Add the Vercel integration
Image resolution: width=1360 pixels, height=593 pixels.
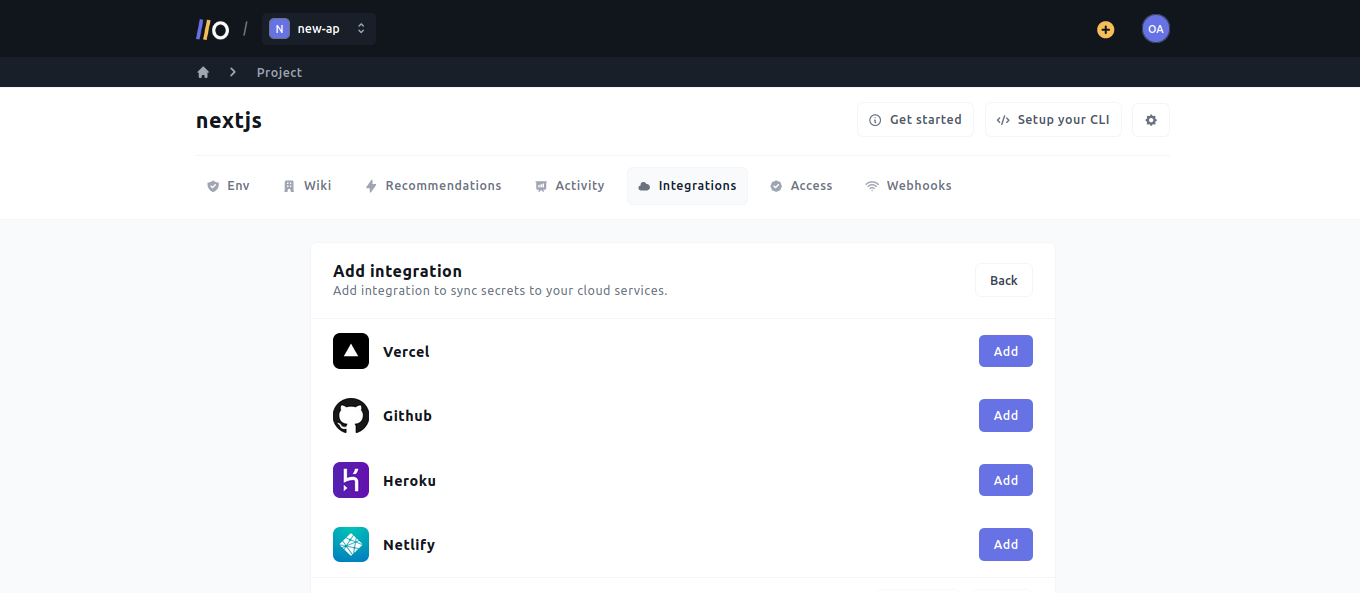[1005, 351]
